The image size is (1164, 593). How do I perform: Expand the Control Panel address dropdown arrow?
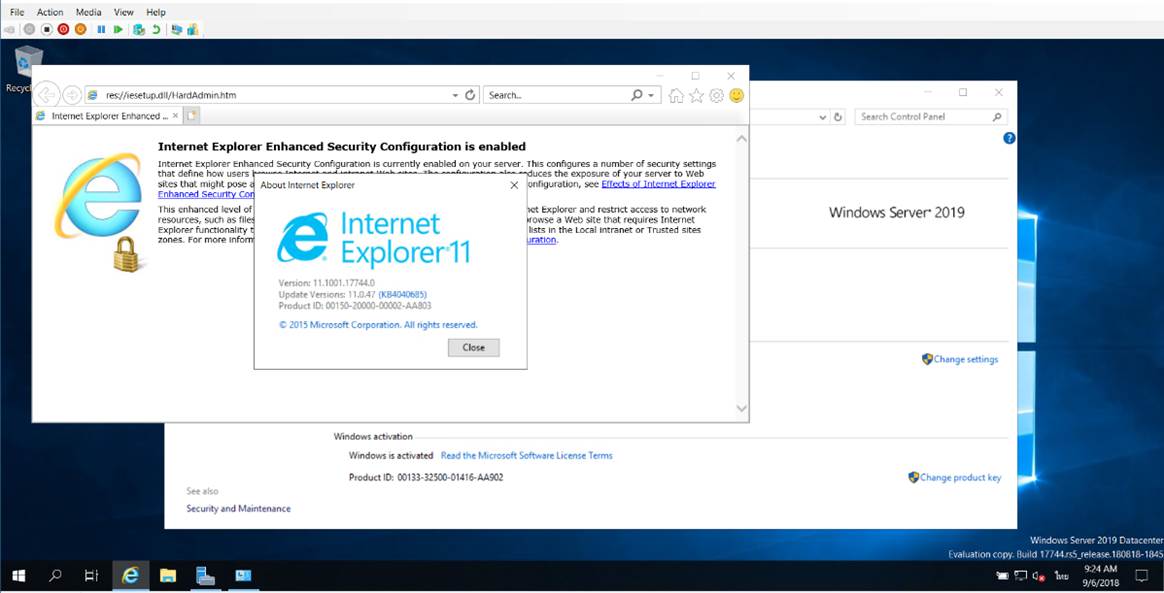(823, 117)
